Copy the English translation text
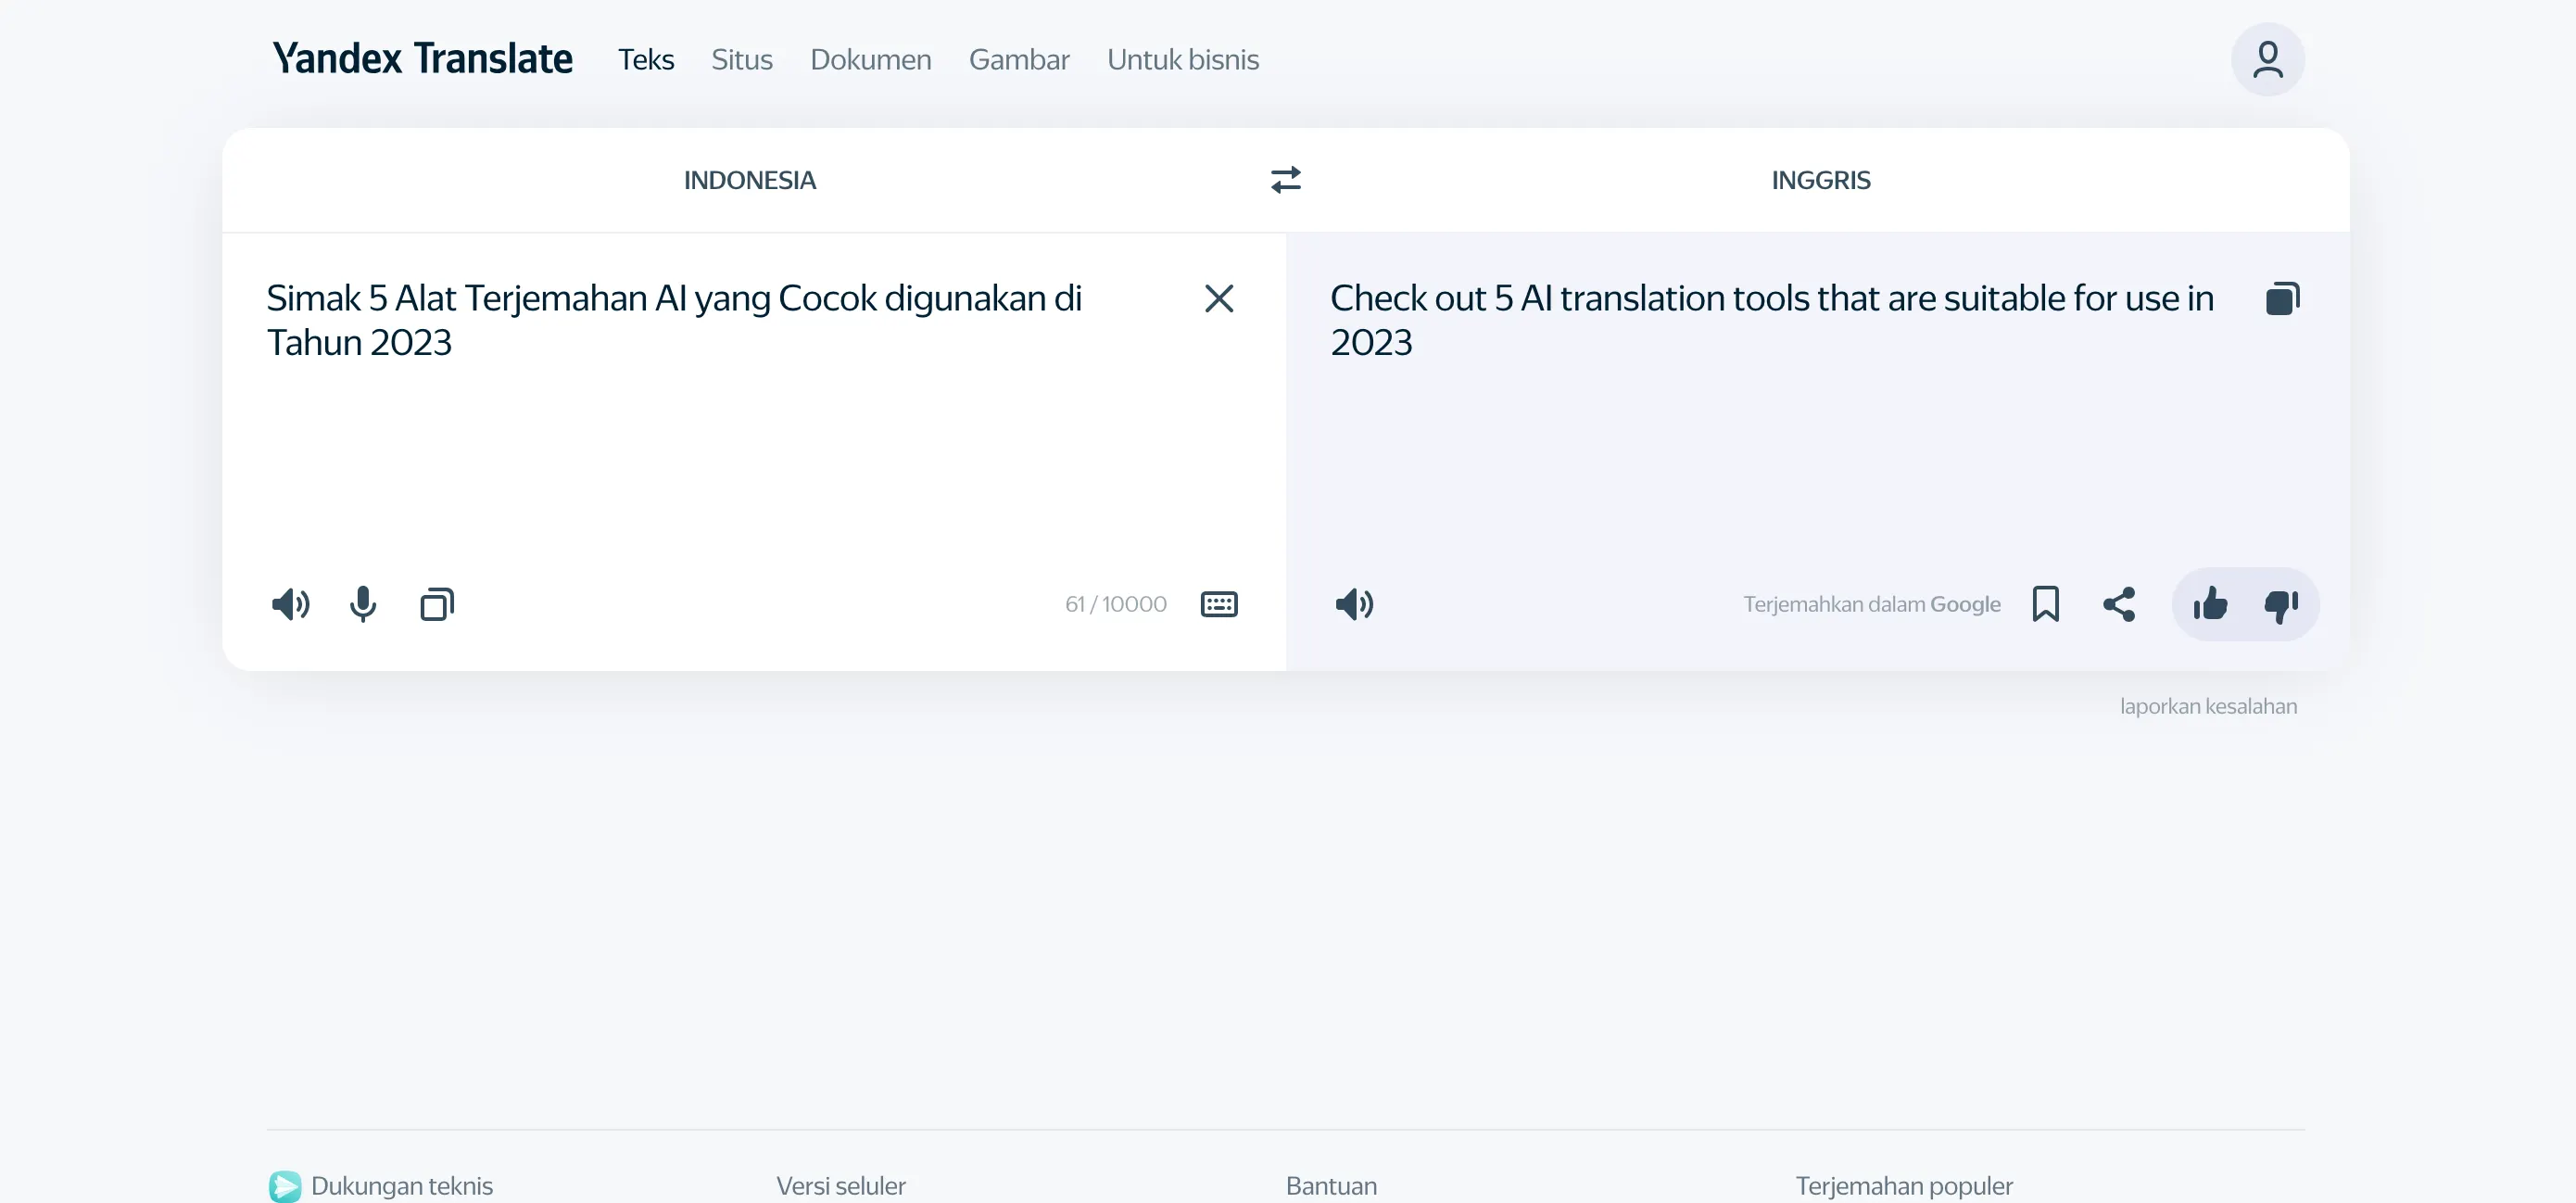This screenshot has width=2576, height=1203. [2282, 298]
